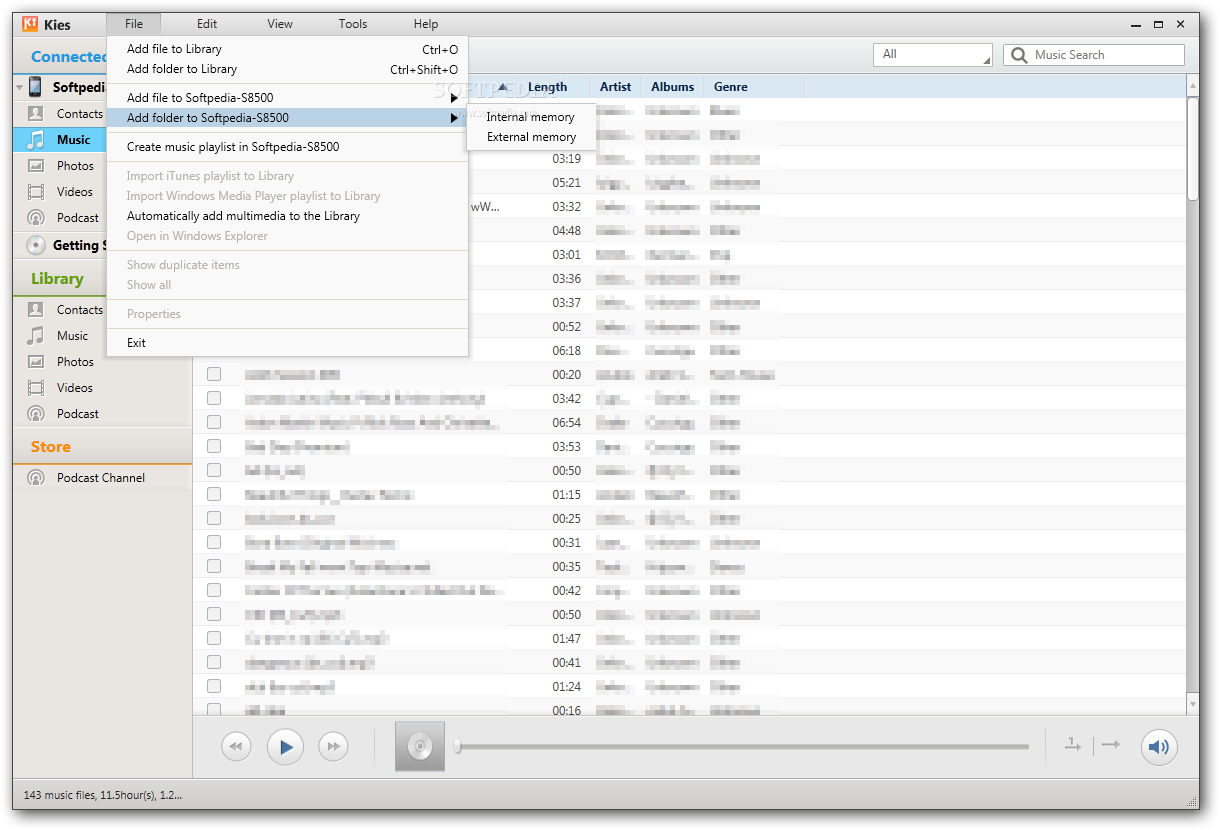The image size is (1220, 830).
Task: Select Music under the connected Softpedia device
Action: 73,140
